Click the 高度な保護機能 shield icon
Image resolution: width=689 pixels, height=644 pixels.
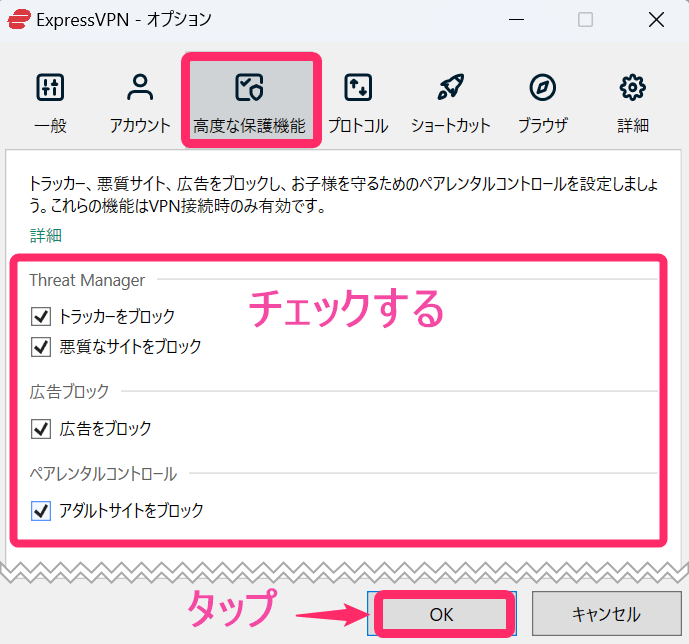pos(249,87)
